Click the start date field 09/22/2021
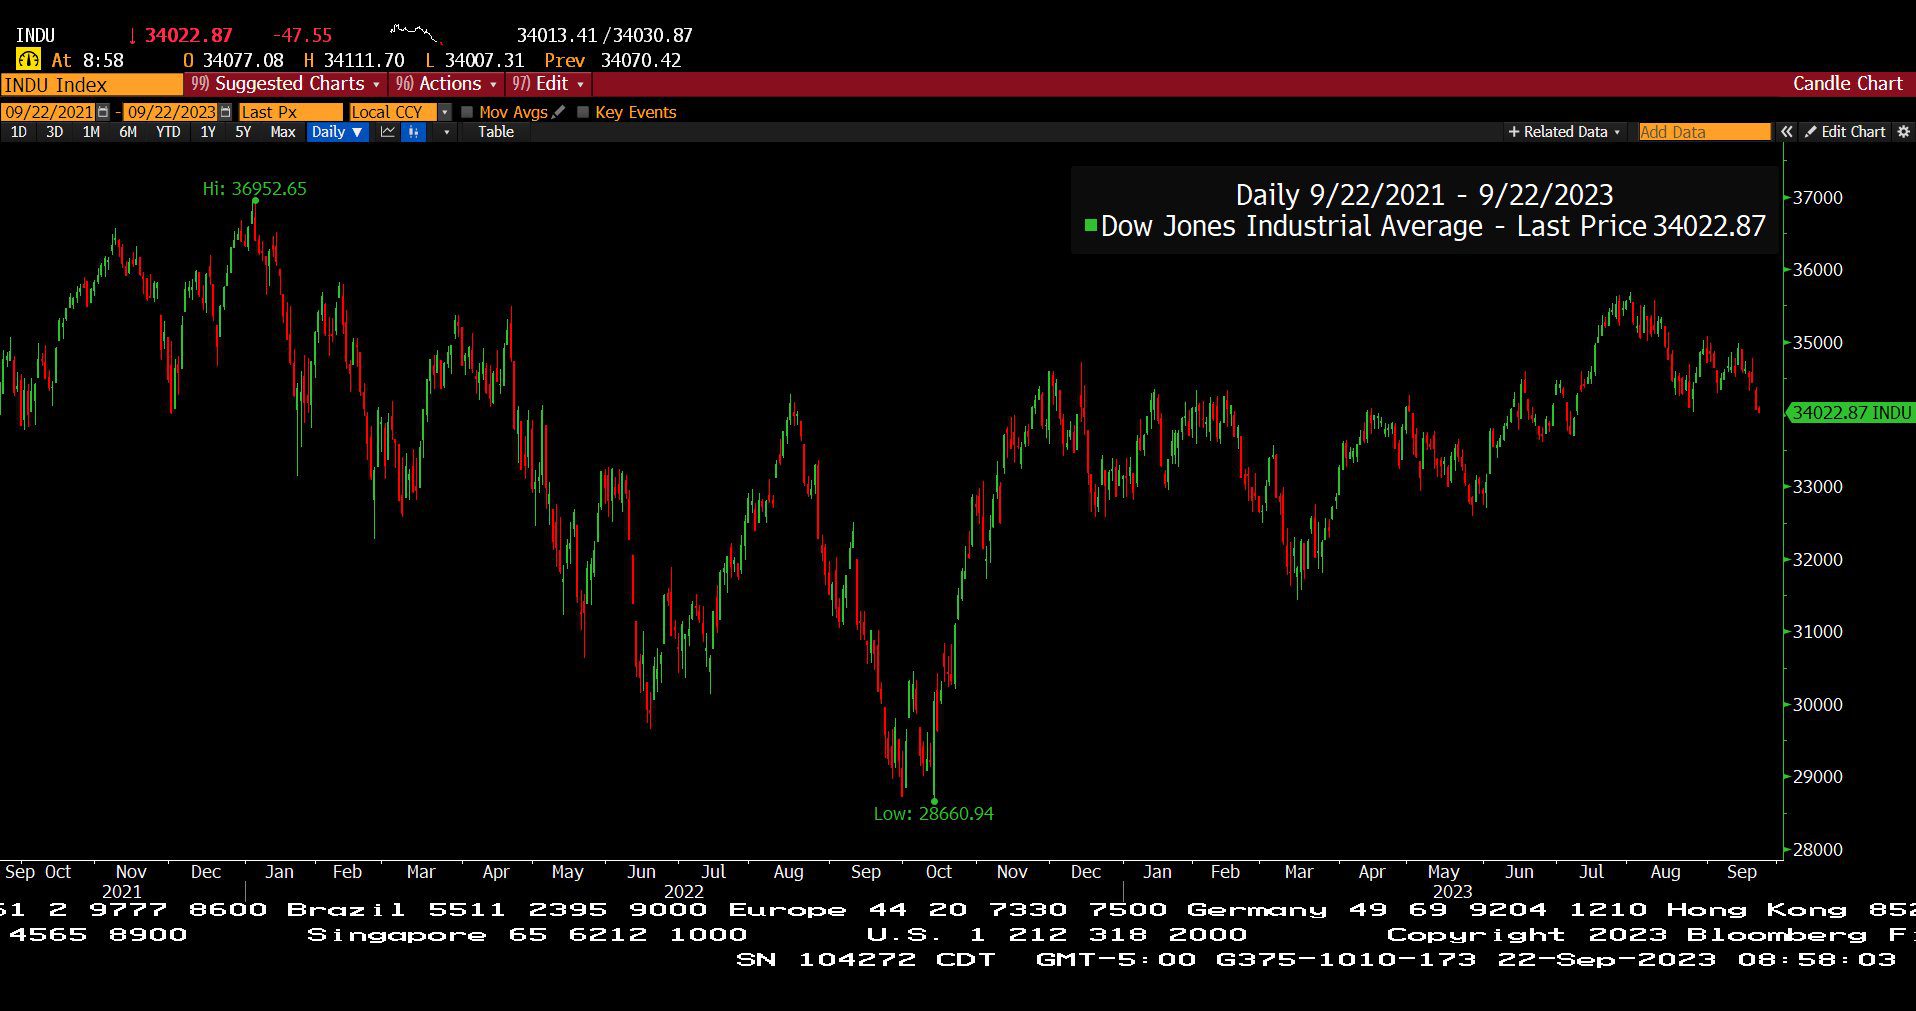The width and height of the screenshot is (1916, 1011). (x=49, y=112)
